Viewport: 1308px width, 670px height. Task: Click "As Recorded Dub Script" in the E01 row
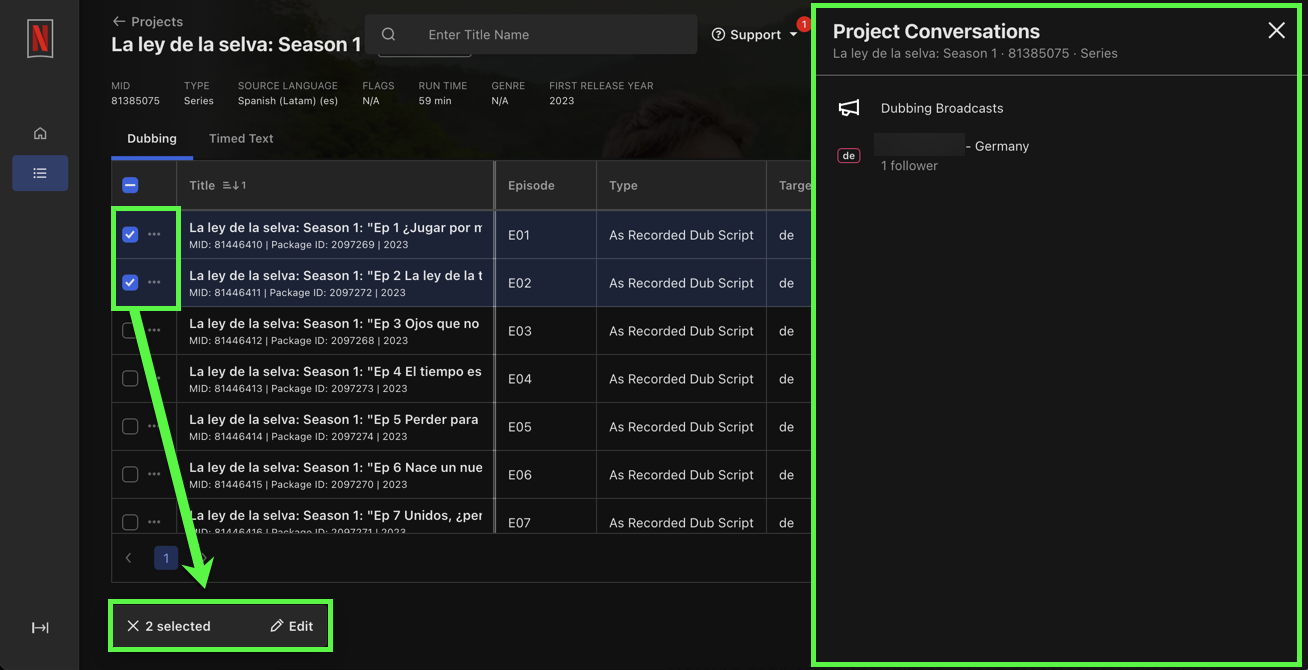coord(681,235)
